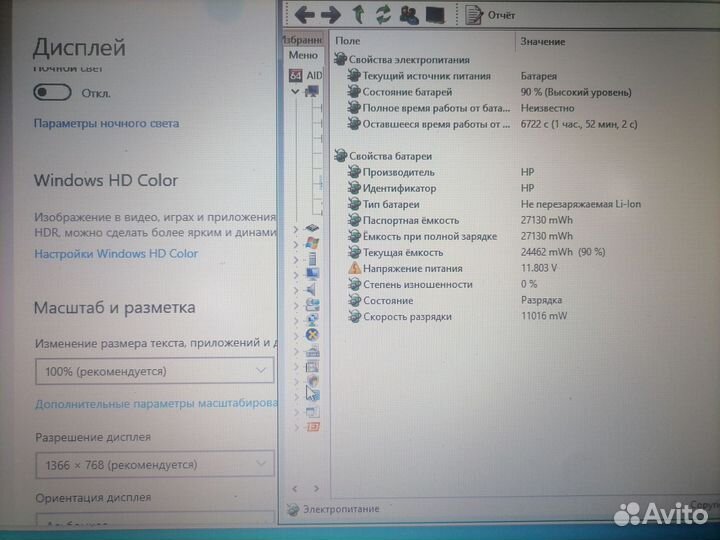Select the Motherboard category icon in the tree

pyautogui.click(x=312, y=228)
